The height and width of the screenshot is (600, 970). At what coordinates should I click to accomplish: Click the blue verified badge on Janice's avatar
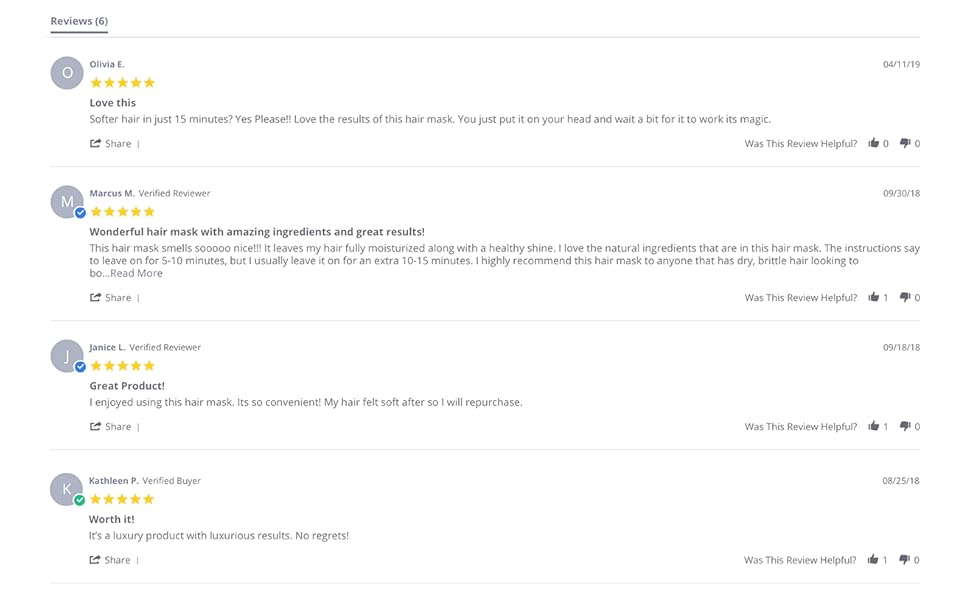81,366
